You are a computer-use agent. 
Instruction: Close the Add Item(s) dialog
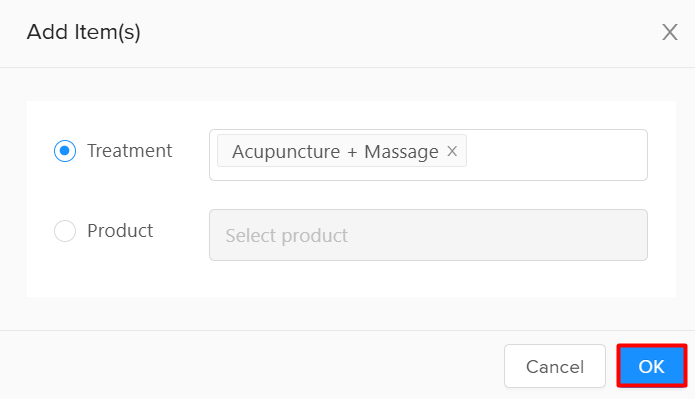[x=670, y=32]
